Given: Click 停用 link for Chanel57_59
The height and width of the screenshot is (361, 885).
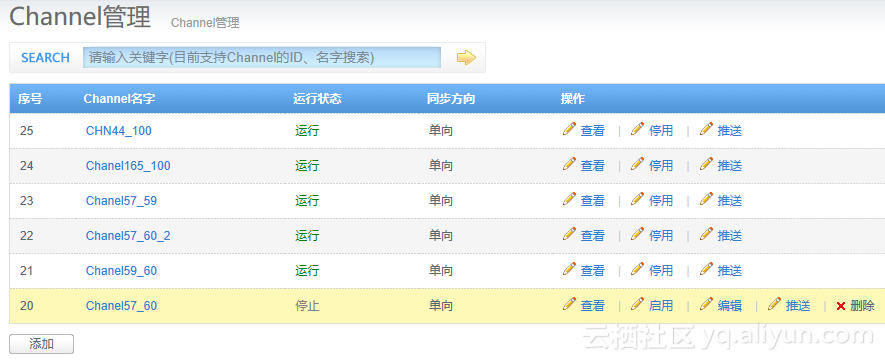Looking at the screenshot, I should click(661, 201).
